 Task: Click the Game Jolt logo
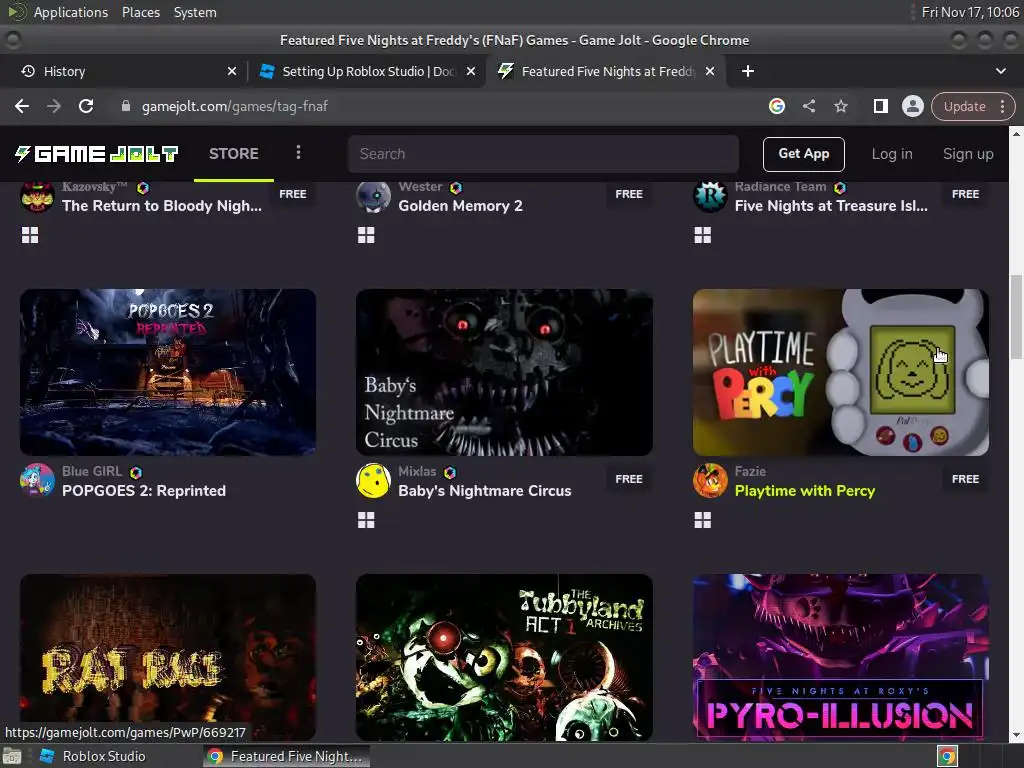(x=97, y=154)
